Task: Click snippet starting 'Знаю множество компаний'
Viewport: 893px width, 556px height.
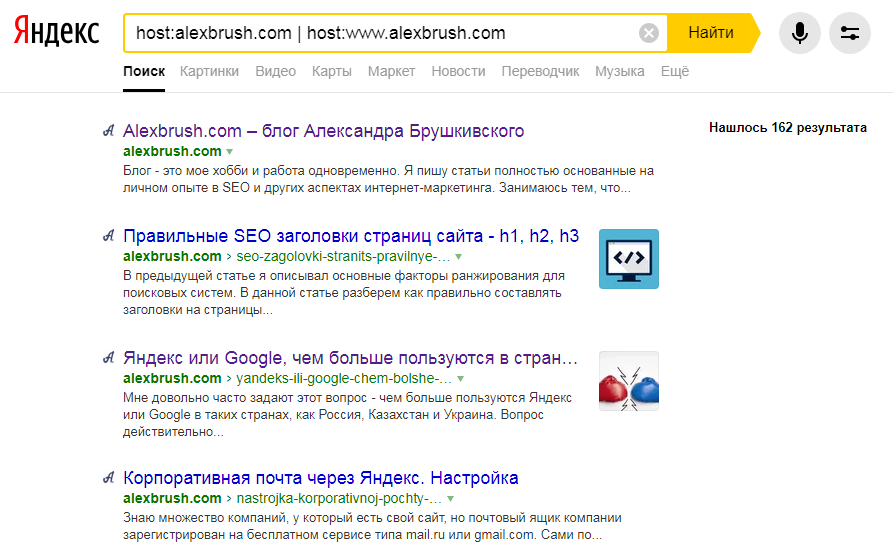Action: (372, 526)
